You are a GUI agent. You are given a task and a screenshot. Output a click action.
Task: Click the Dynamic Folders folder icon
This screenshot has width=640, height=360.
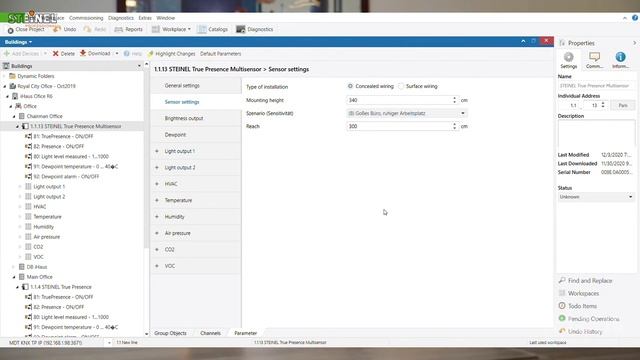[12, 76]
